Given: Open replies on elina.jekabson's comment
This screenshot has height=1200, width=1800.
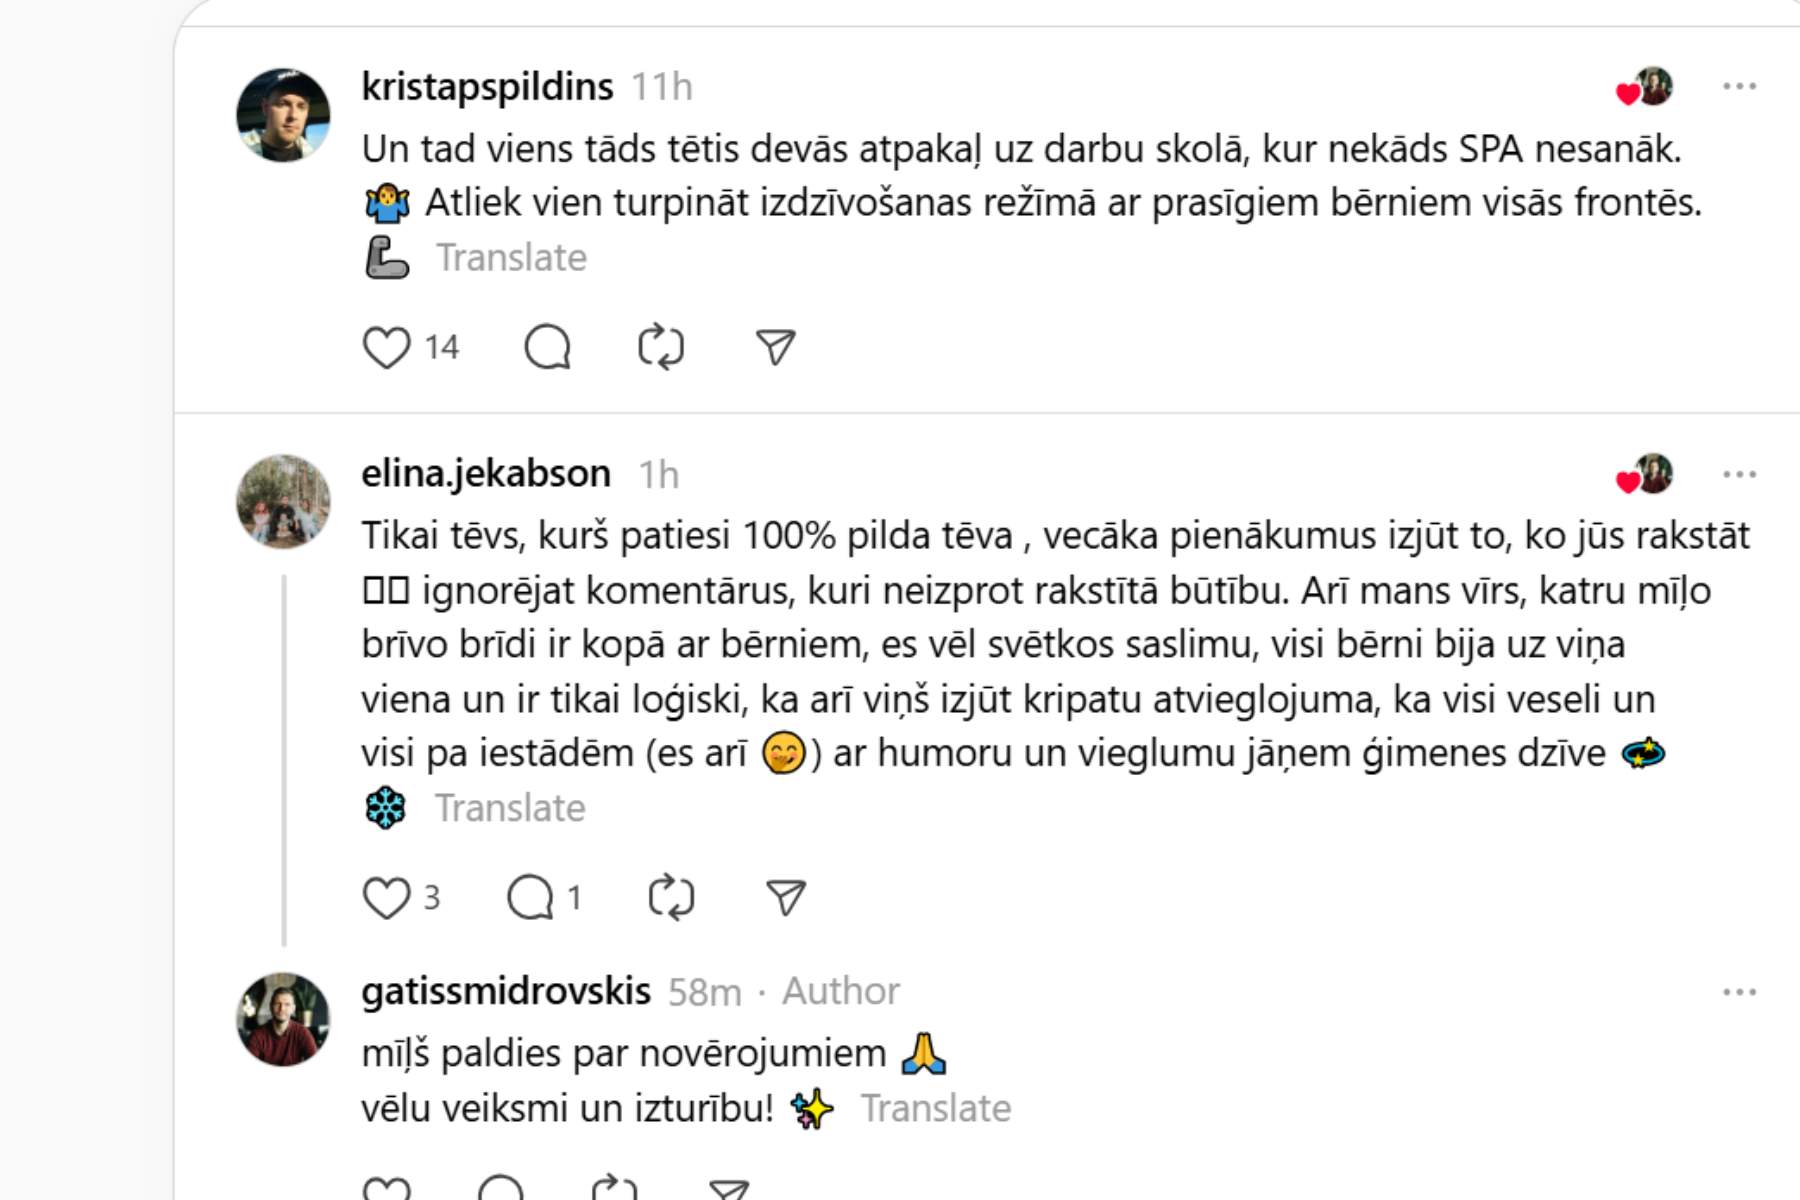Looking at the screenshot, I should 531,898.
